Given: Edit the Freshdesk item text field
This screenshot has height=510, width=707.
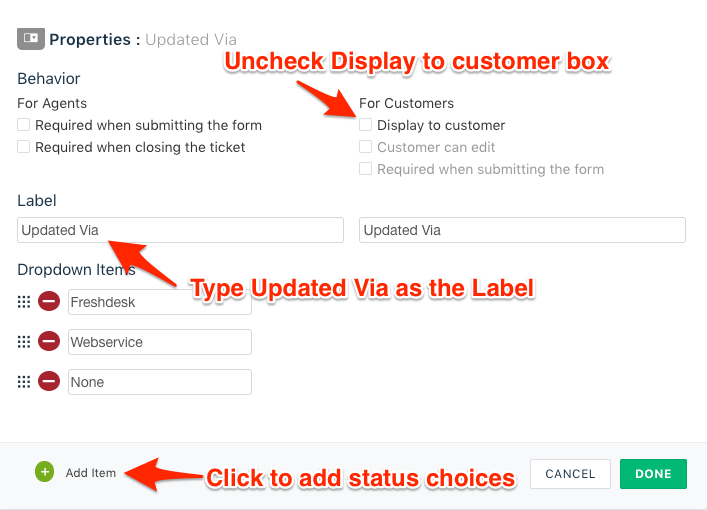Looking at the screenshot, I should pos(160,302).
